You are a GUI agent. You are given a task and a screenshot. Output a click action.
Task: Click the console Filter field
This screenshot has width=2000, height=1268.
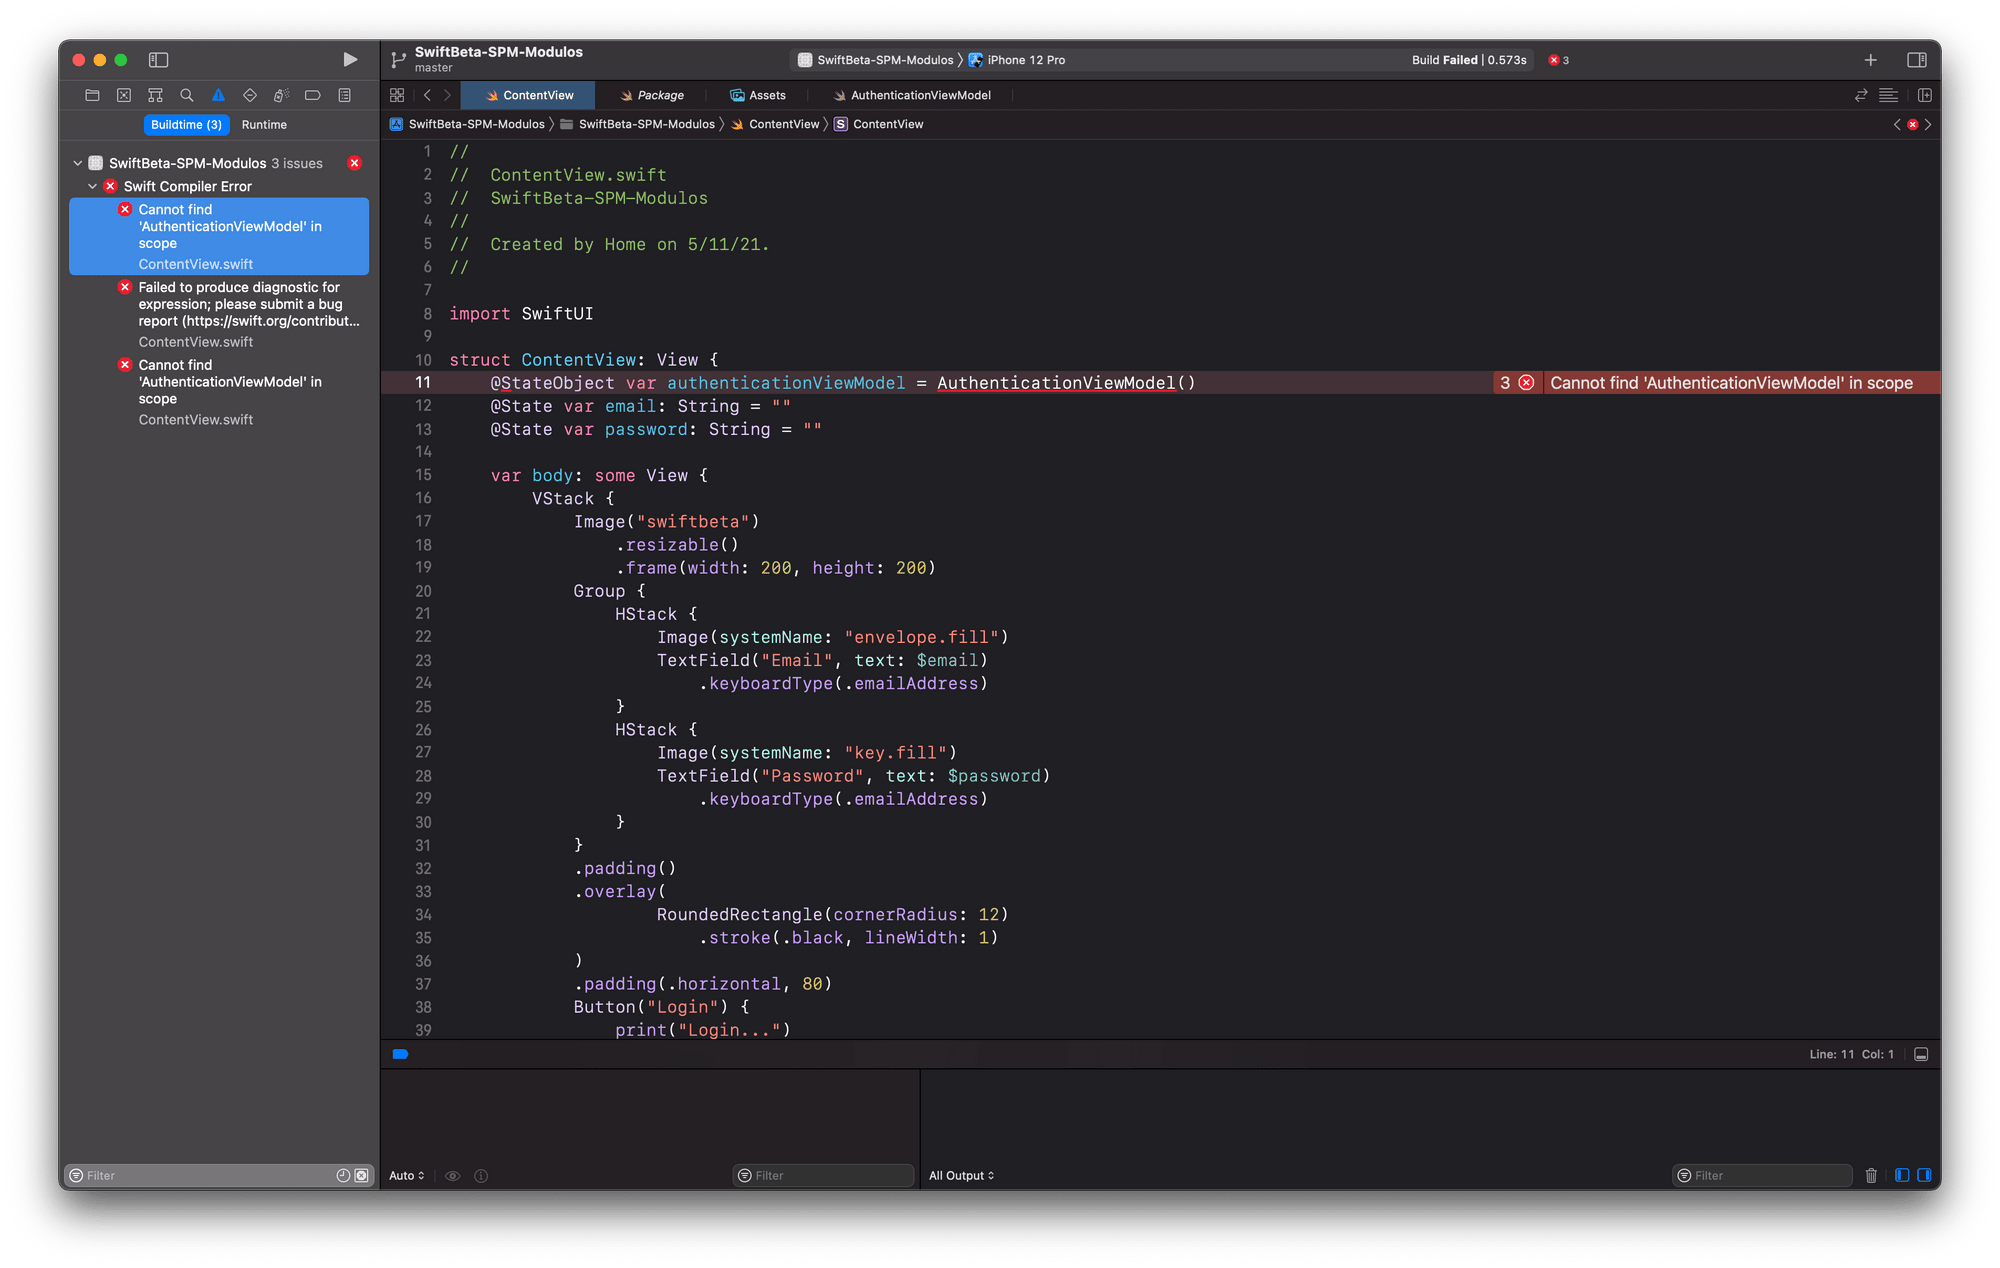(1762, 1175)
